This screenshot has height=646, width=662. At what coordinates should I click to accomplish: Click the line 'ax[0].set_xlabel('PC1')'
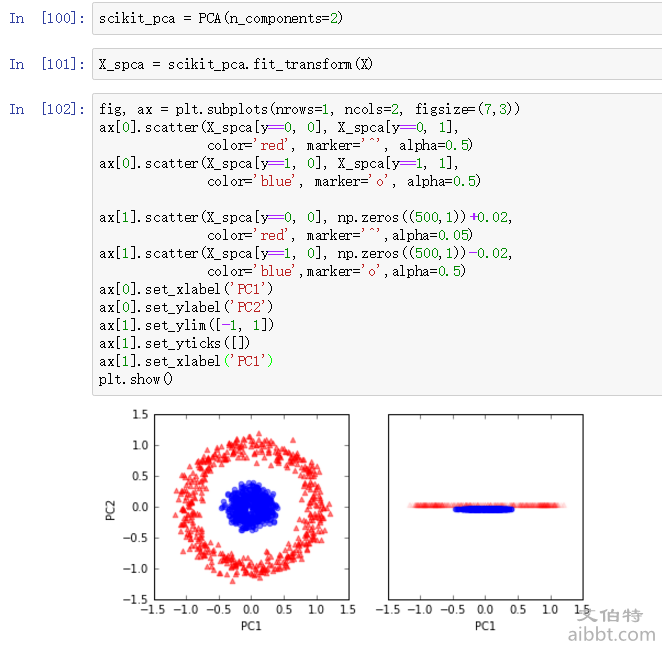click(186, 289)
